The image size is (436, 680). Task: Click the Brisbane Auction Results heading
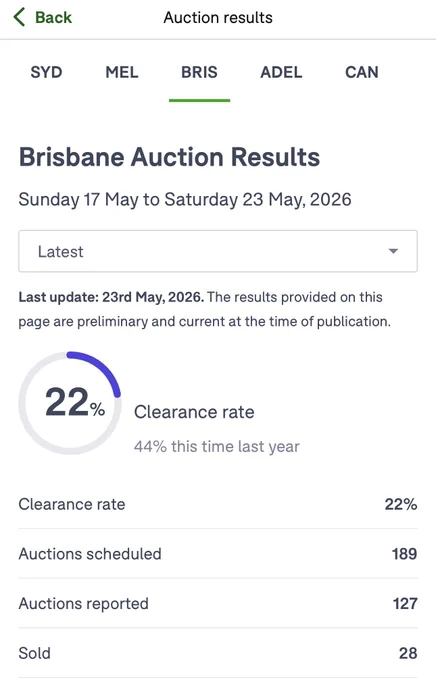169,157
